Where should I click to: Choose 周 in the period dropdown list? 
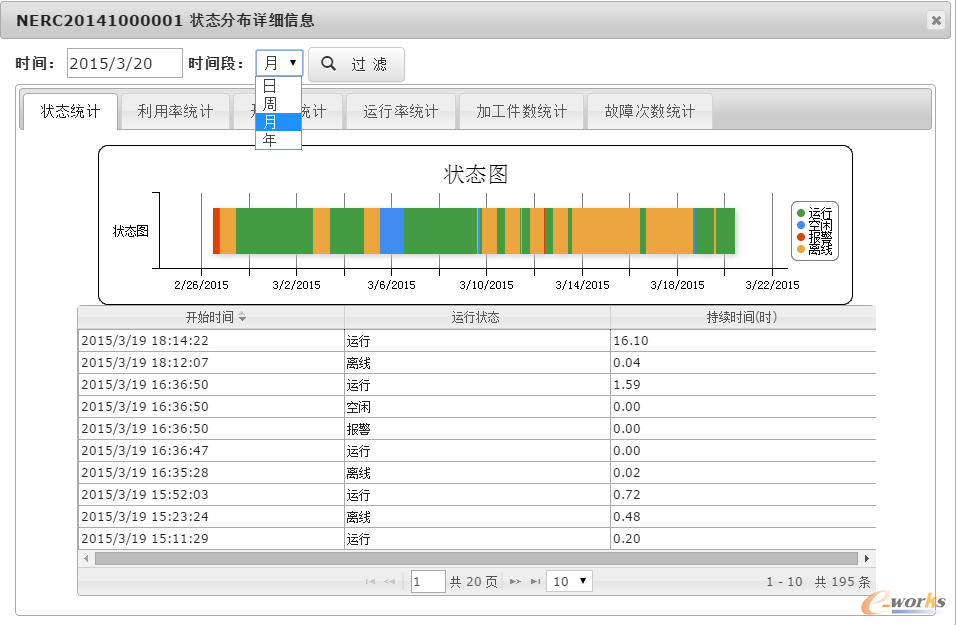(x=279, y=104)
